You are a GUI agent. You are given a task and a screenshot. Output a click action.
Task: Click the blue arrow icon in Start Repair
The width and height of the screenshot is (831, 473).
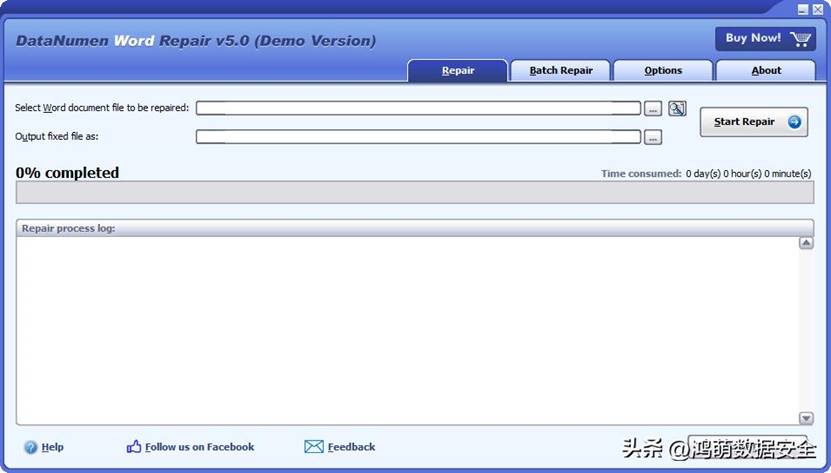(x=794, y=122)
